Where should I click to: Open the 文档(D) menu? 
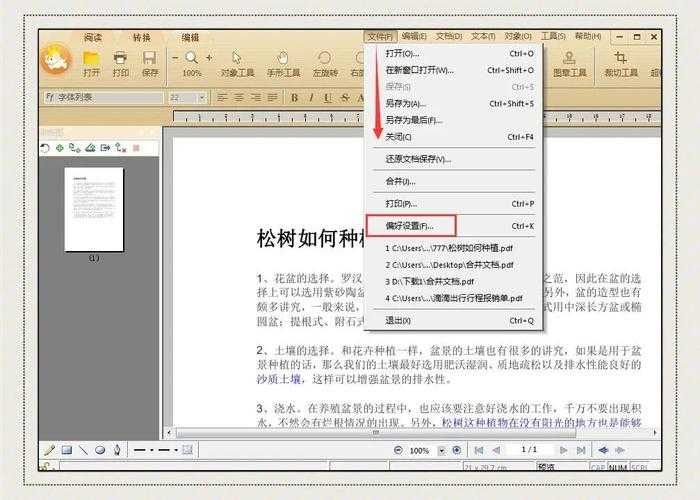point(449,36)
